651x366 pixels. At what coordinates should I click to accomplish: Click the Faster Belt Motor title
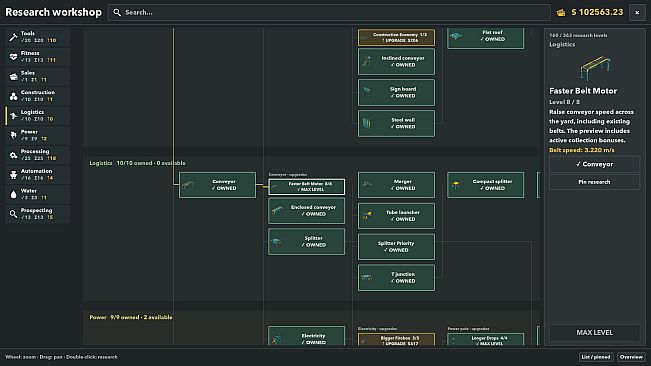click(x=583, y=91)
